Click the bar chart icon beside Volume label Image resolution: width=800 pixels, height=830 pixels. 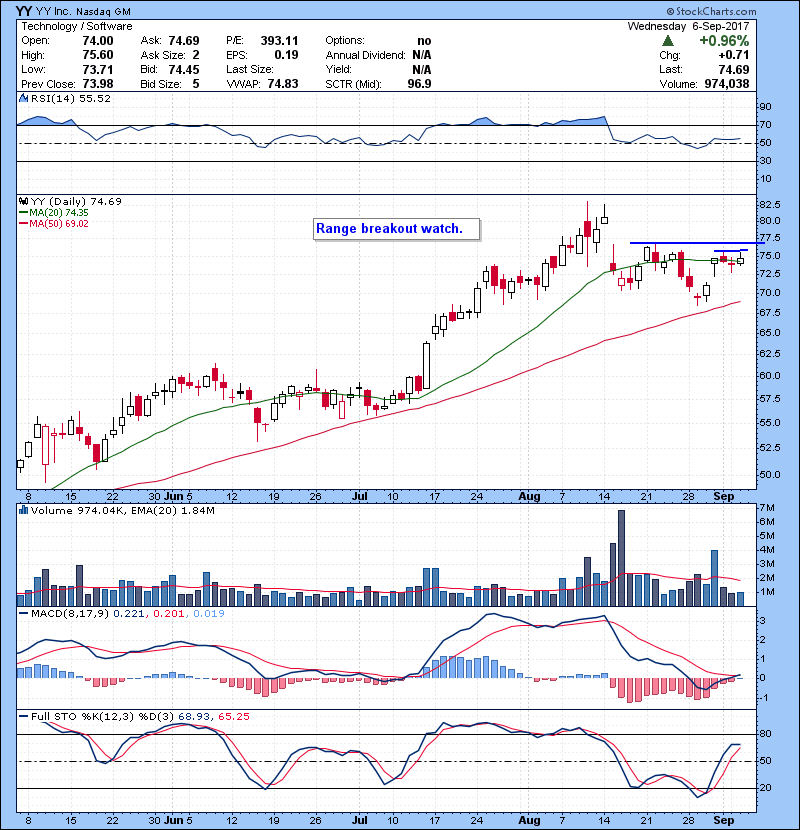[x=23, y=511]
